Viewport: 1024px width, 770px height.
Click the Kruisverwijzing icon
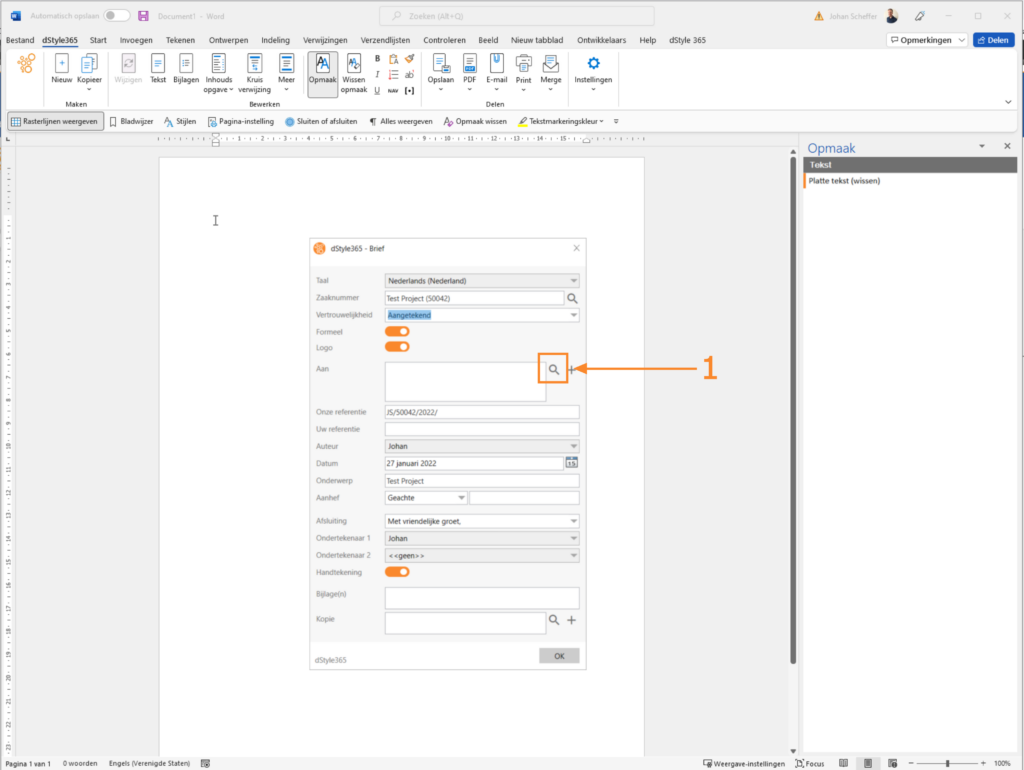click(x=254, y=64)
